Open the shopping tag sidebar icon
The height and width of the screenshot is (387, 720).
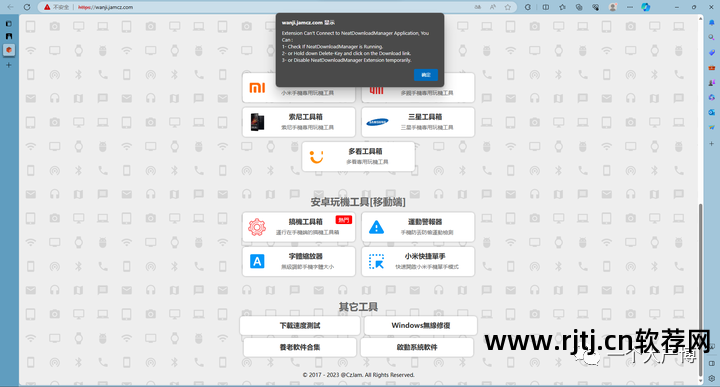coord(711,52)
